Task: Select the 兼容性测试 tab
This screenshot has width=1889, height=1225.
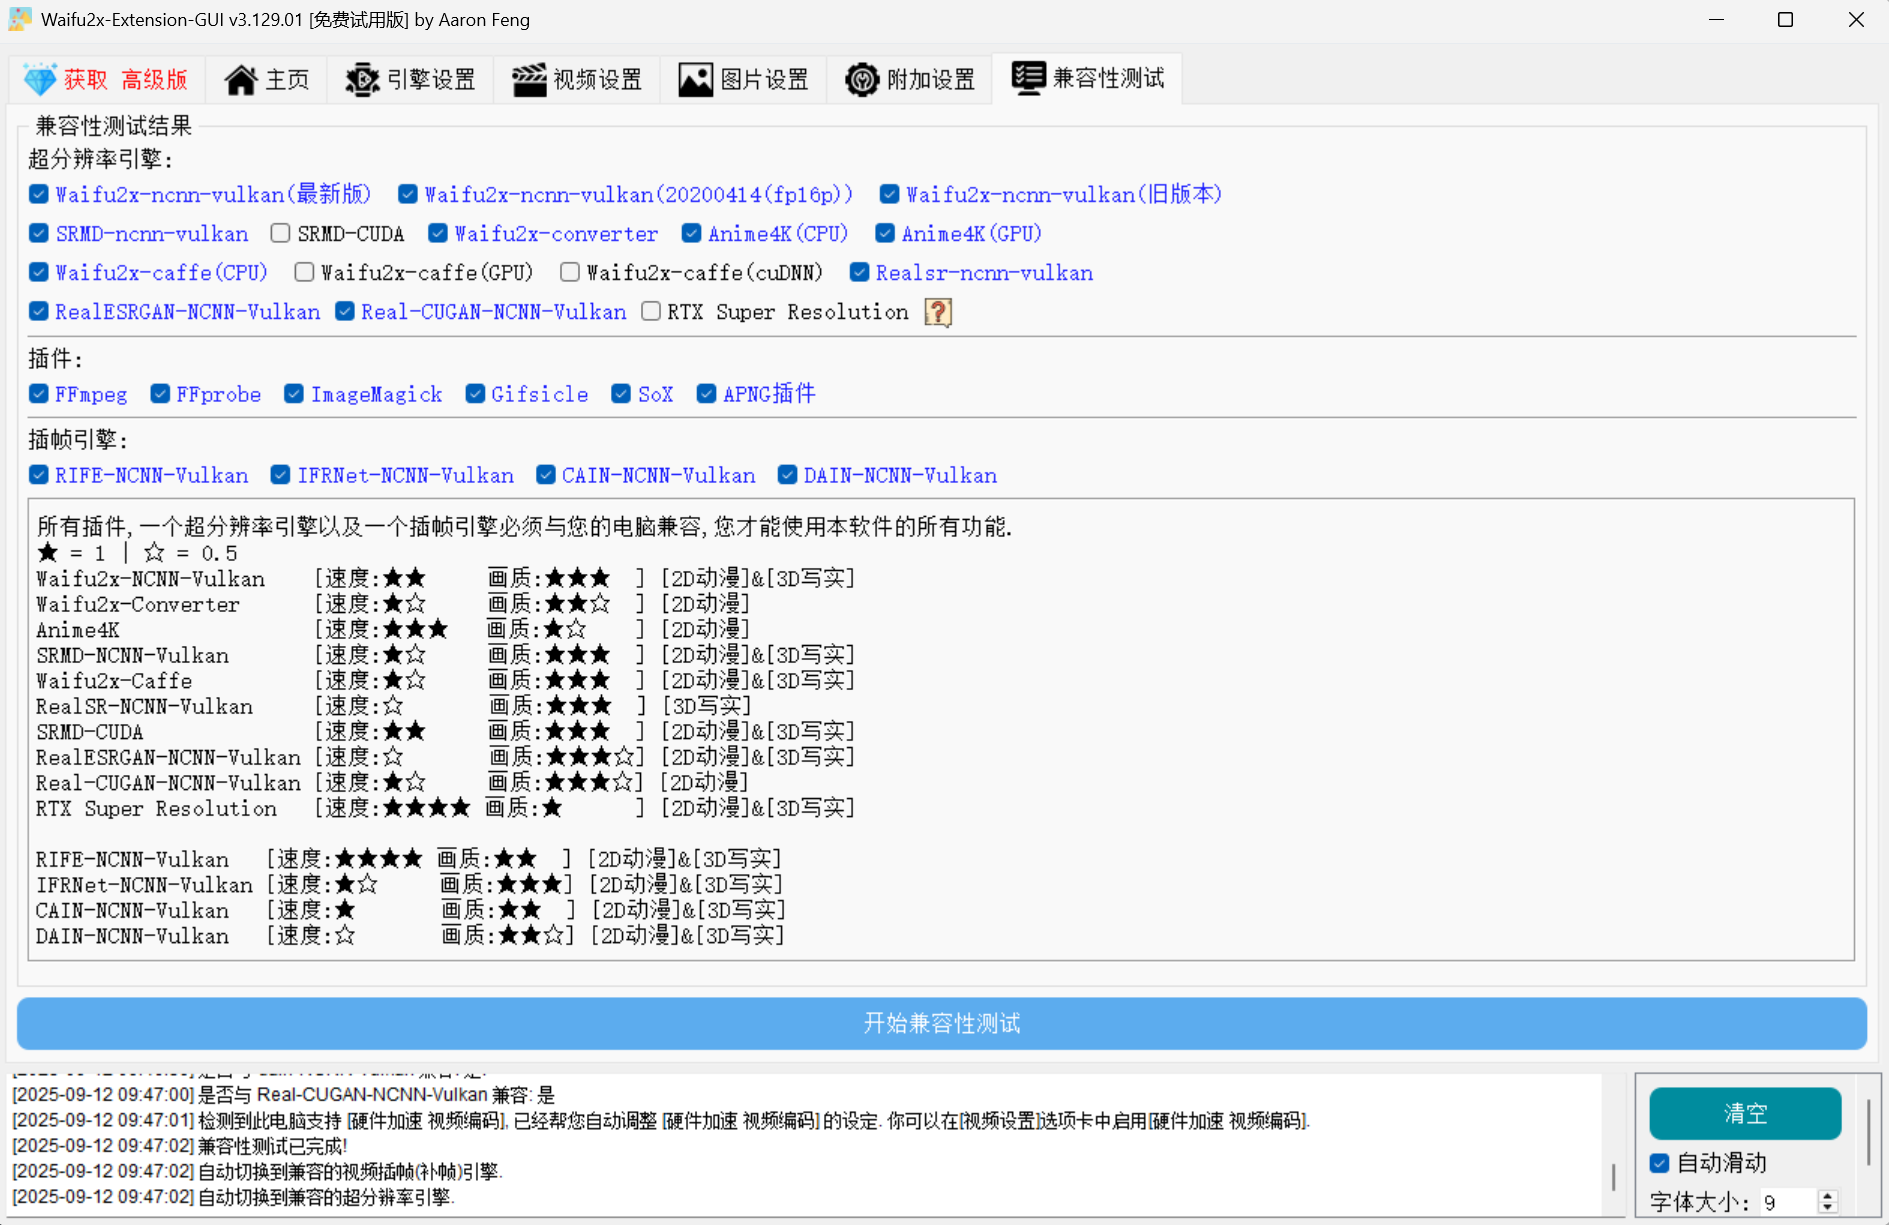Action: point(1087,78)
